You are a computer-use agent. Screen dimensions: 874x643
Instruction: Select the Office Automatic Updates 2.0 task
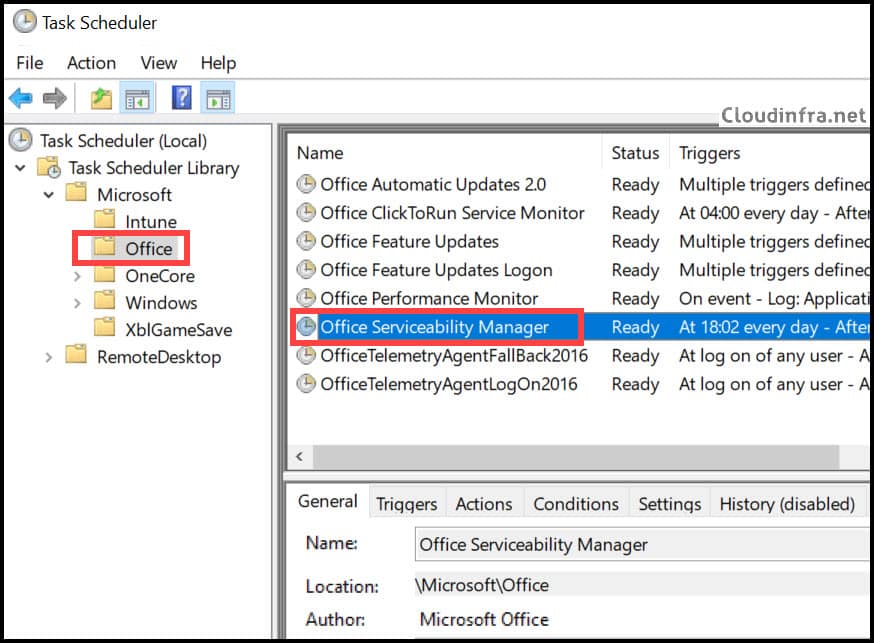[433, 184]
